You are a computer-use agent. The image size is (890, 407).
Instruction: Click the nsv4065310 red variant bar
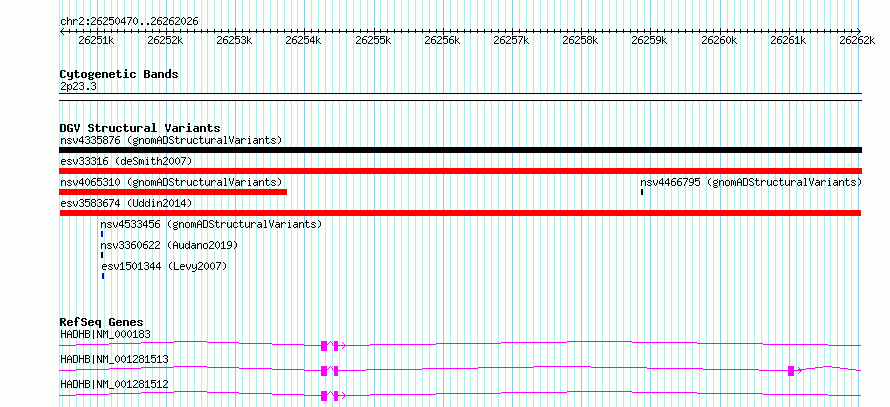pos(173,192)
